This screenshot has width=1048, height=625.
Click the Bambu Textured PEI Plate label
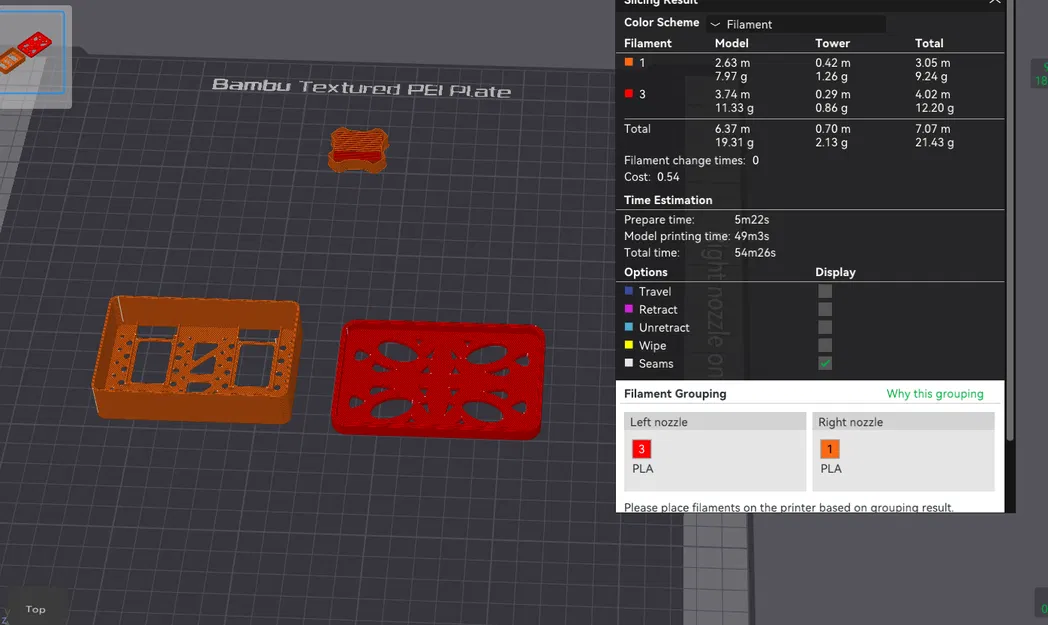tap(362, 88)
